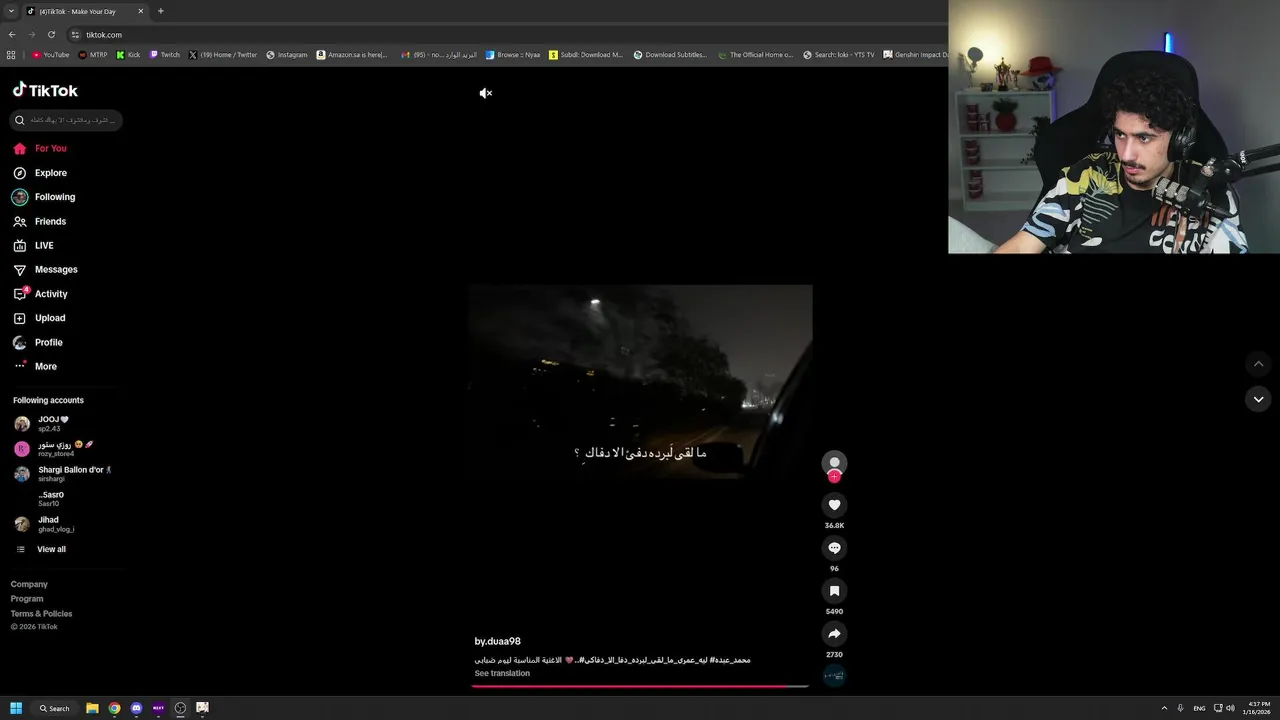The height and width of the screenshot is (720, 1280).
Task: Like the video with the heart icon
Action: pos(834,505)
